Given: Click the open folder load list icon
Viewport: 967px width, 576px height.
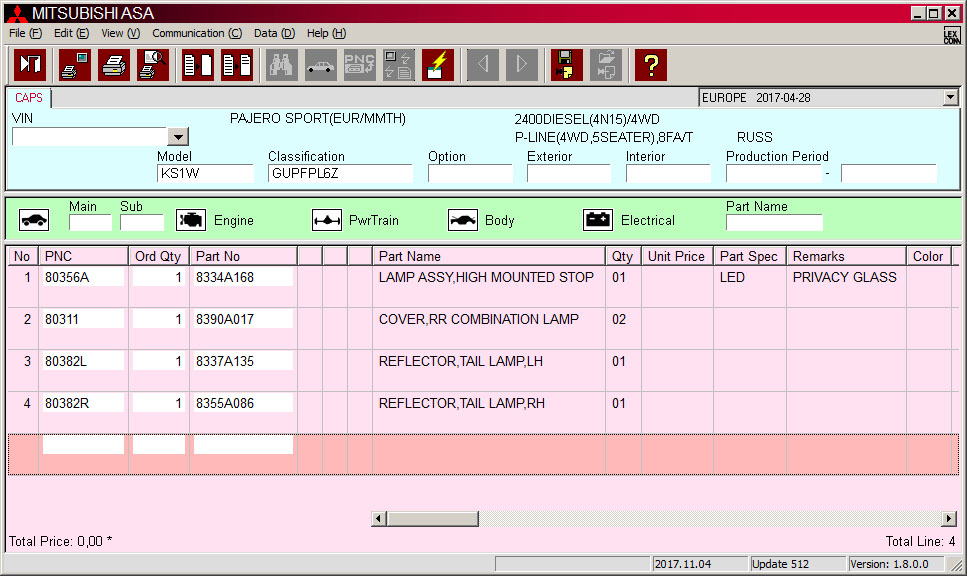Looking at the screenshot, I should click(x=606, y=65).
